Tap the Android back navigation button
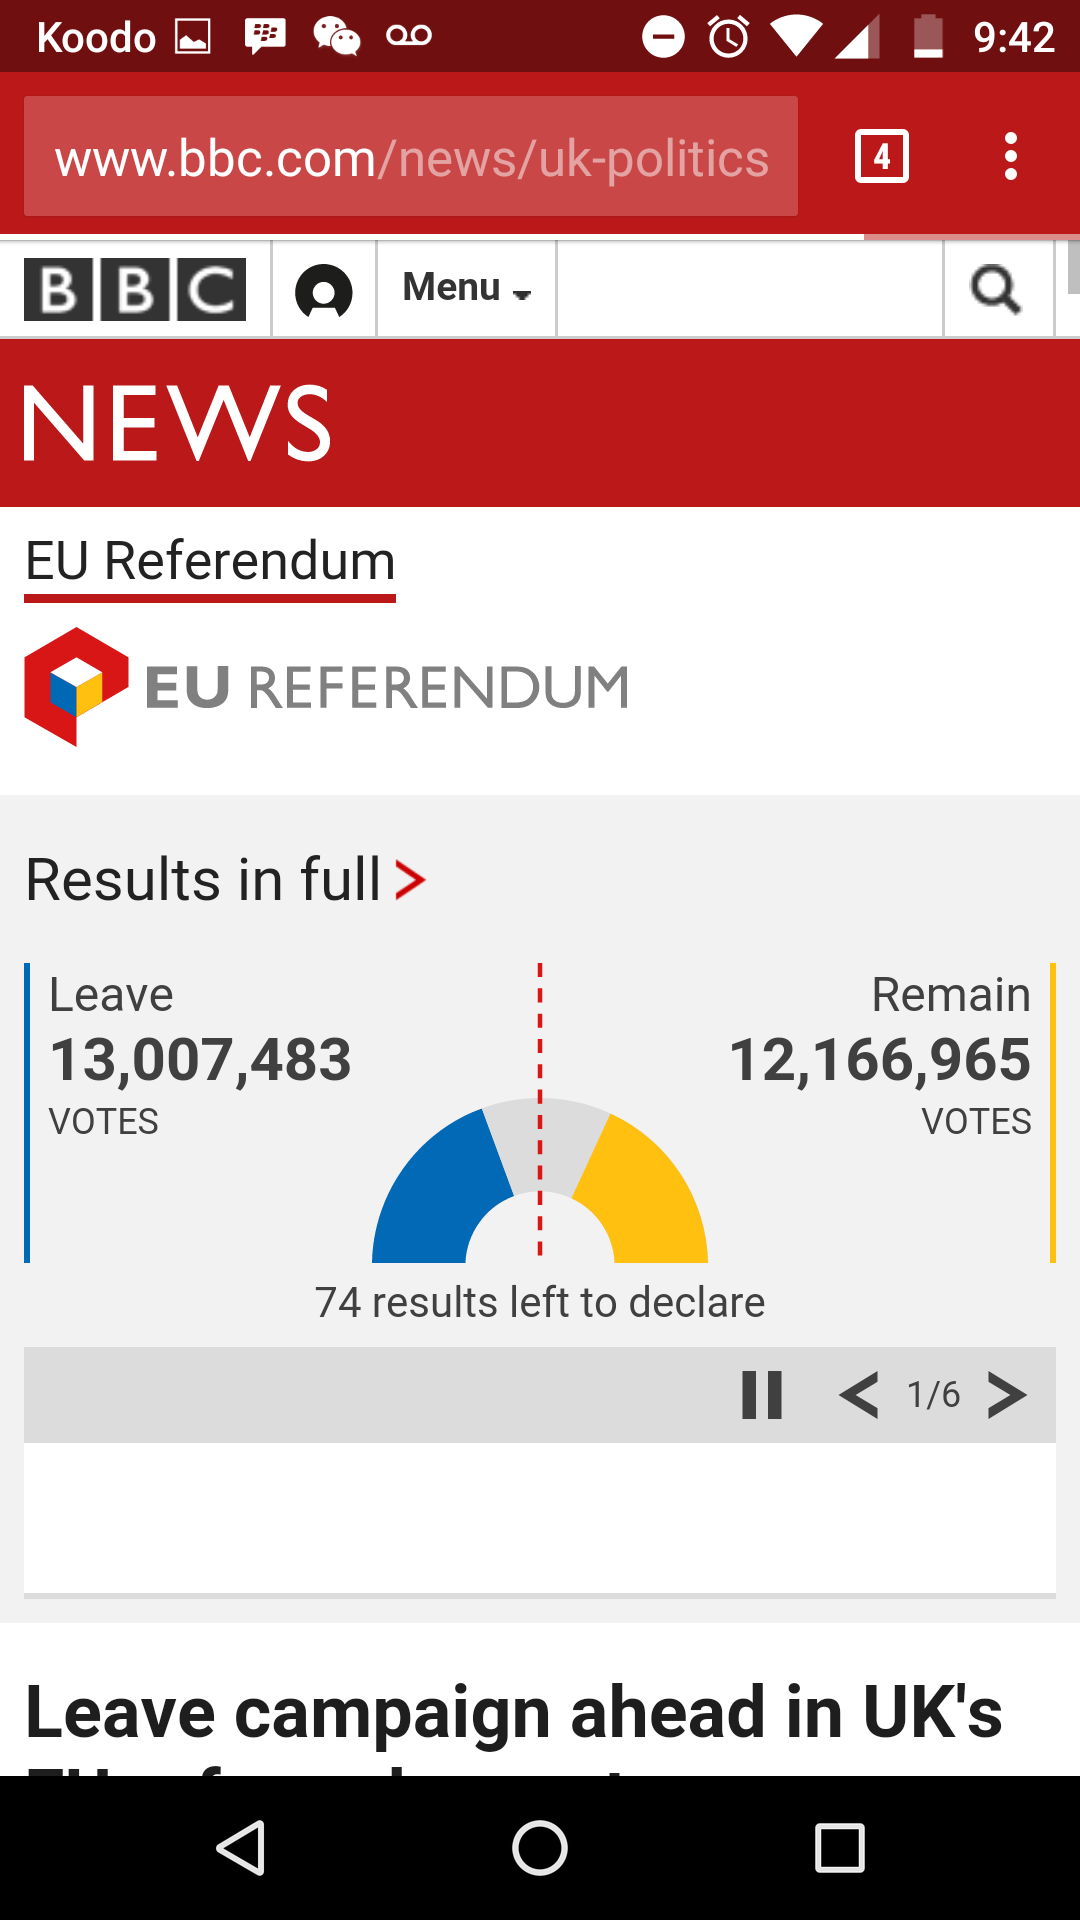Screen dimensions: 1080x1920 click(240, 1848)
